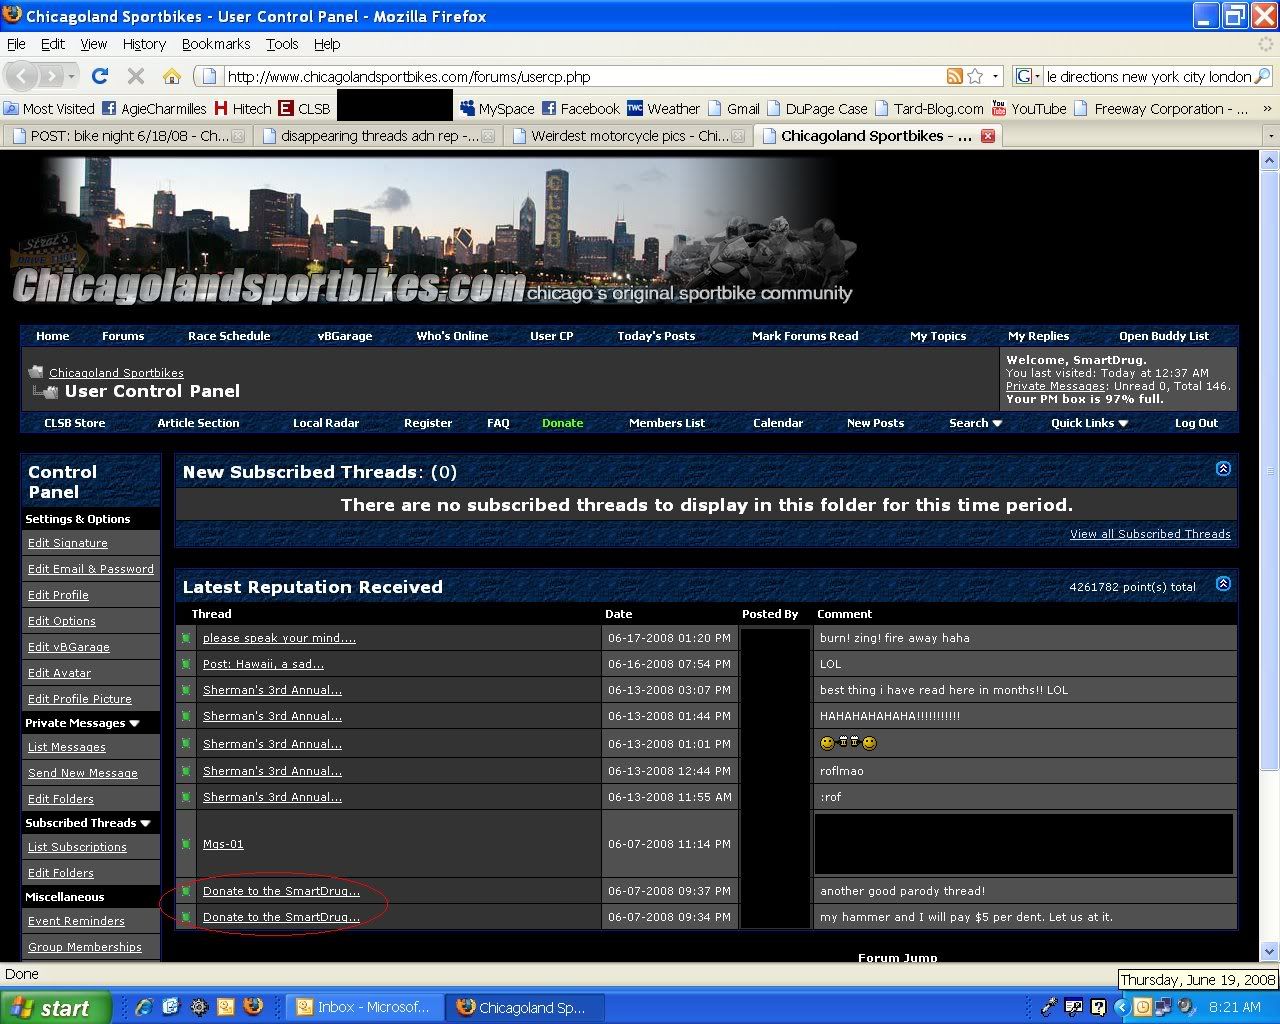
Task: Open the Gmail bookmark
Action: coord(733,108)
